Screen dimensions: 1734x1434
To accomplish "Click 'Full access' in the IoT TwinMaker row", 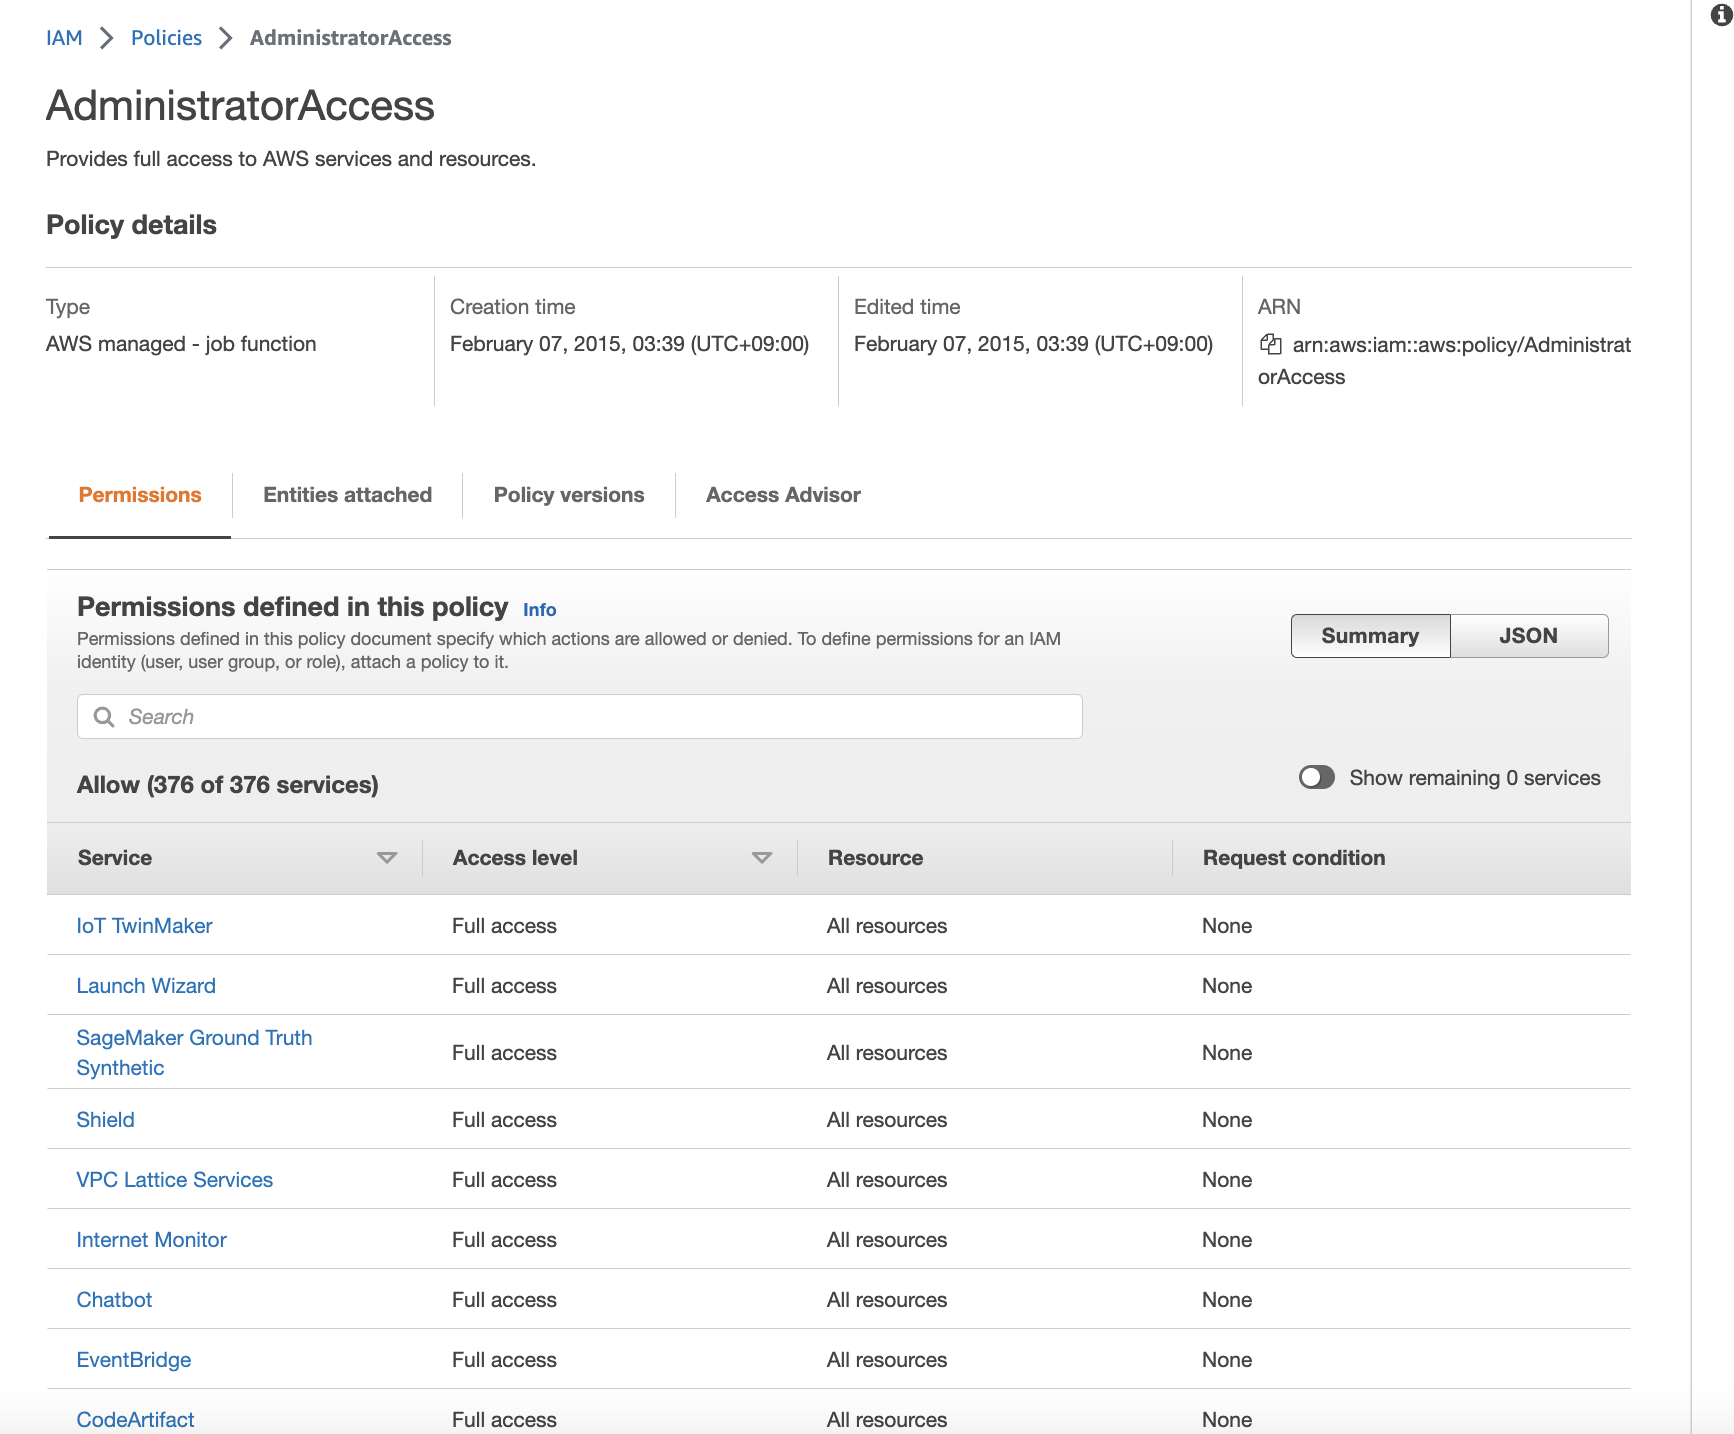I will point(504,926).
